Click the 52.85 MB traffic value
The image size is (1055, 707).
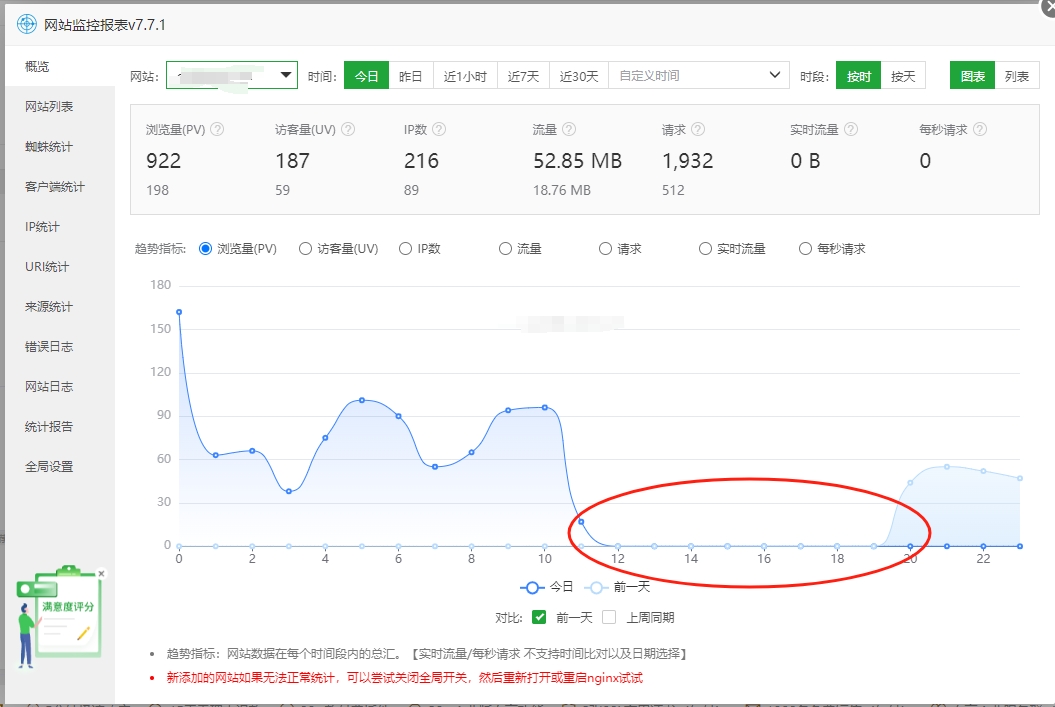(x=577, y=161)
